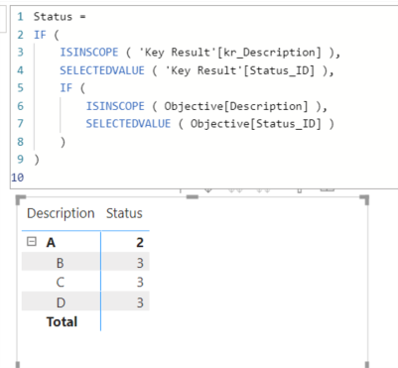Click the nested IF on line 5
Viewport: 398px width, 368px height.
(x=66, y=88)
